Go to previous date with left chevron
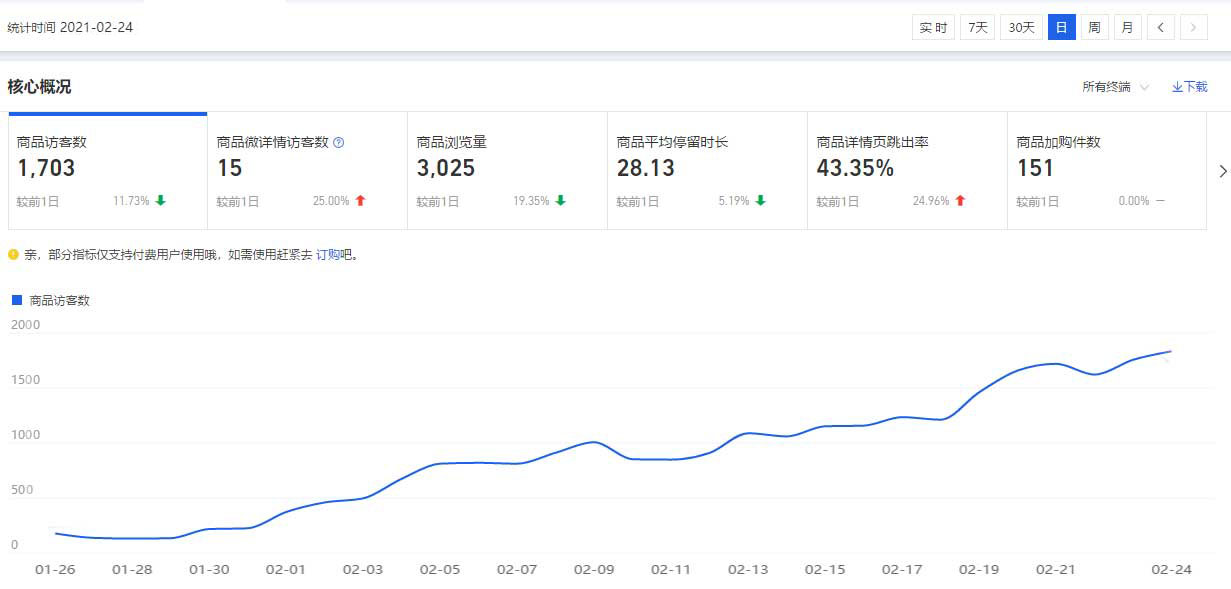1231x589 pixels. (x=1160, y=27)
